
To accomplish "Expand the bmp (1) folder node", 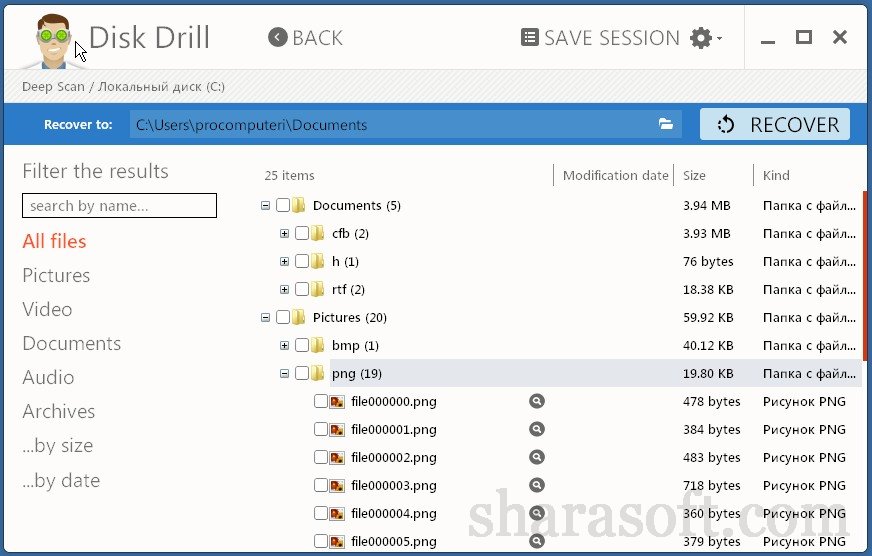I will (284, 345).
